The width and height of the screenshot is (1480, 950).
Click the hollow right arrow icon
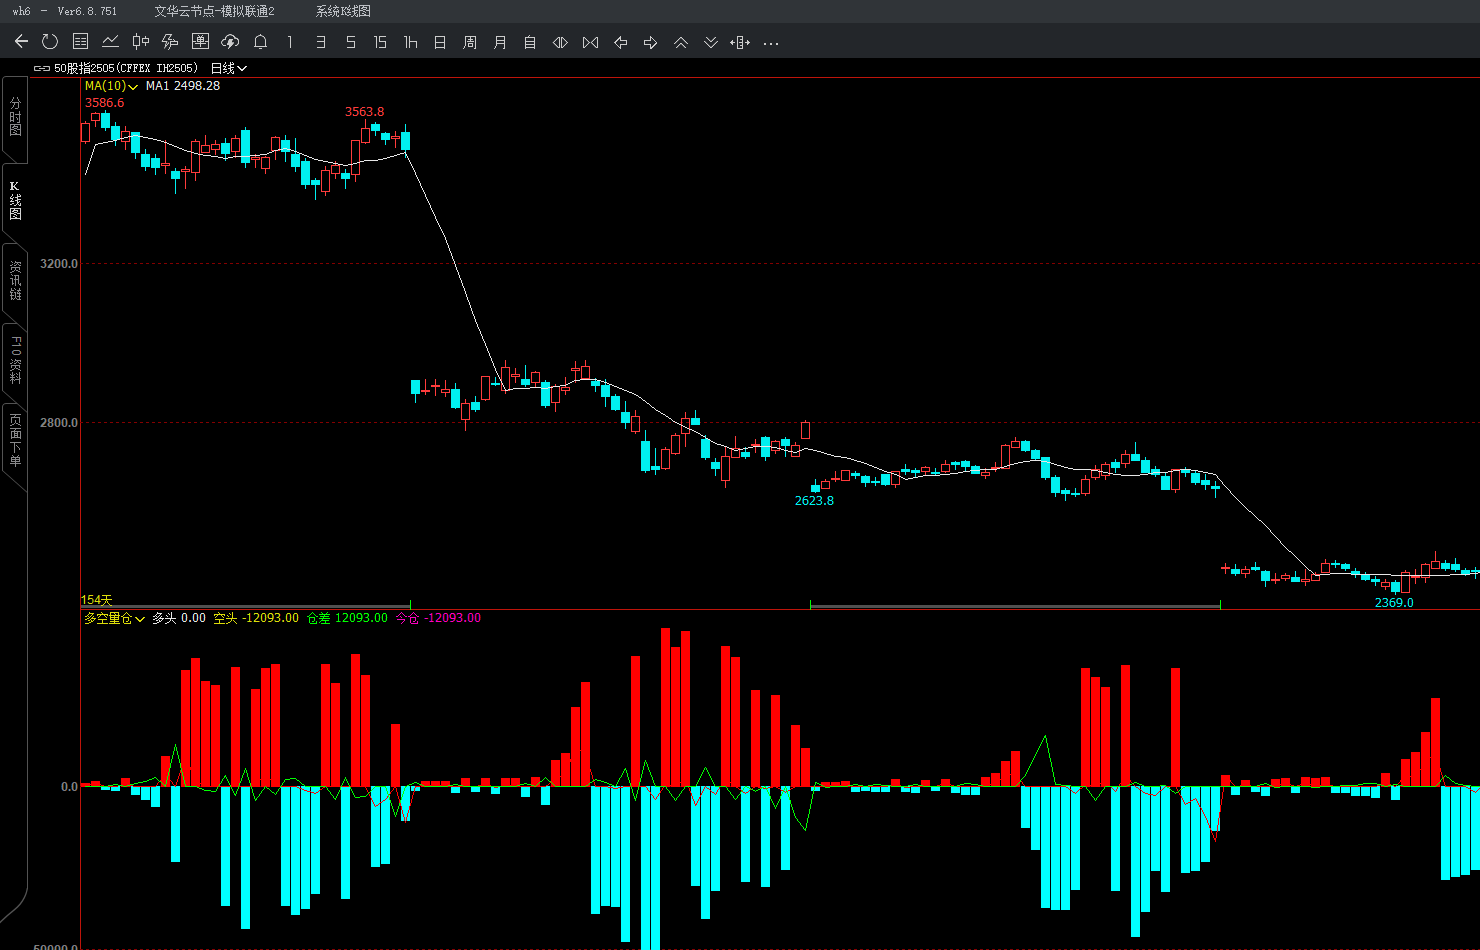[x=651, y=42]
